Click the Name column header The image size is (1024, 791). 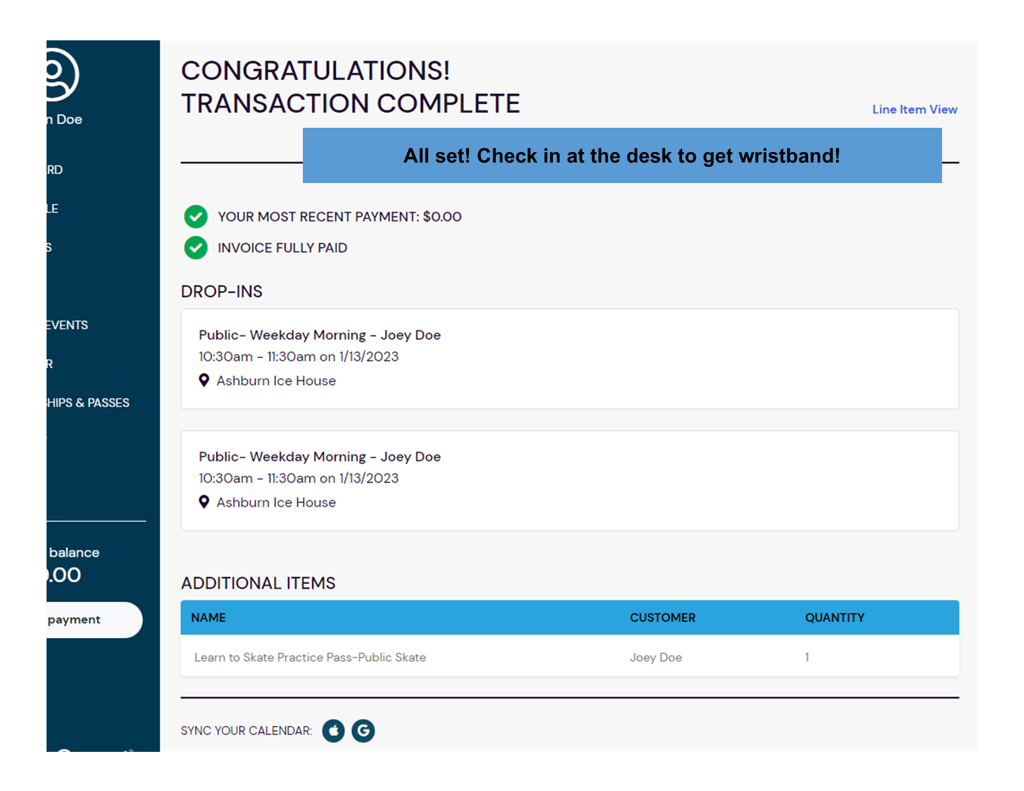pos(209,618)
